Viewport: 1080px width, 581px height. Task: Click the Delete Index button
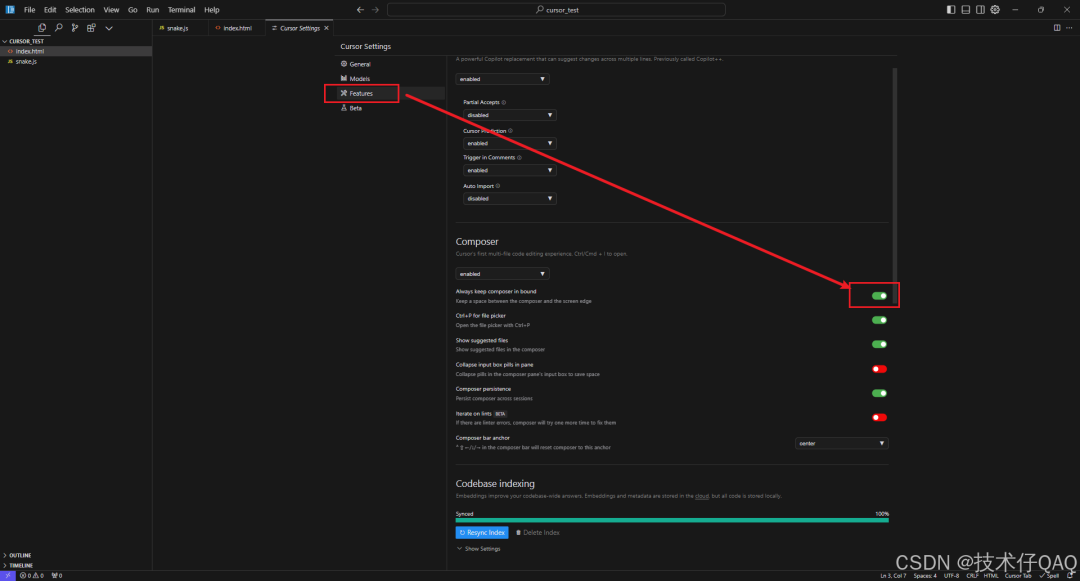538,533
